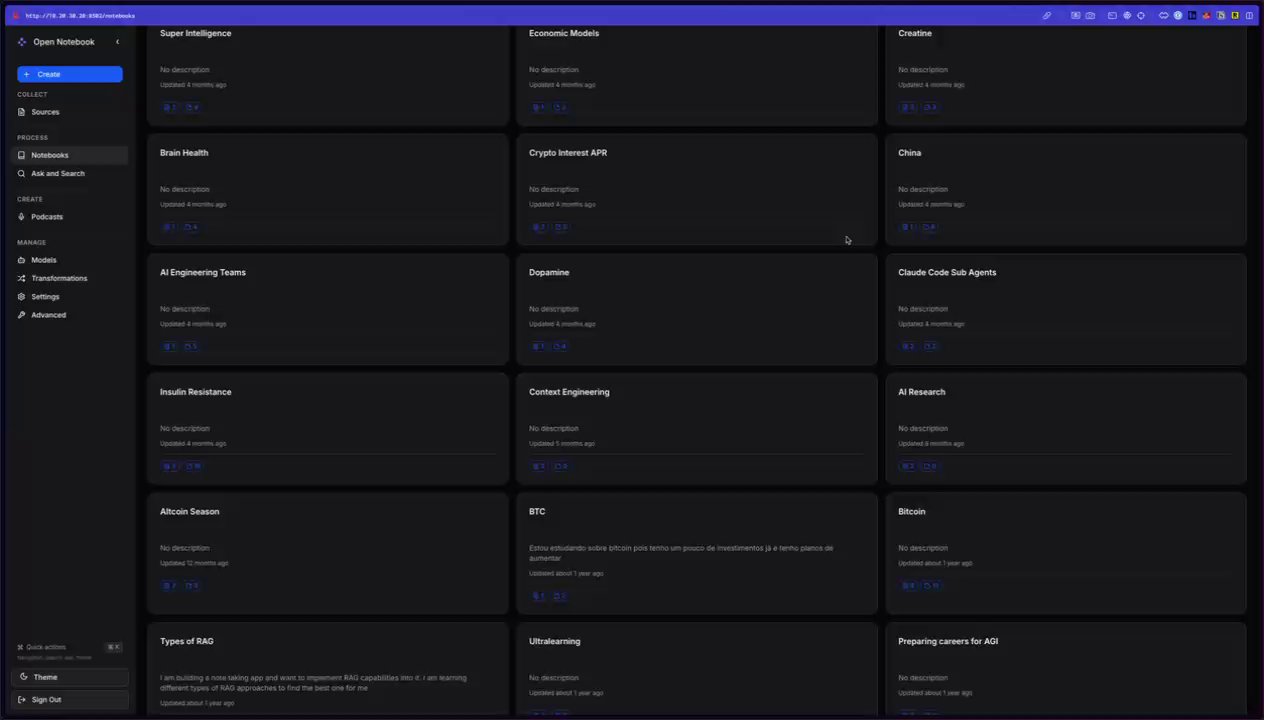This screenshot has height=720, width=1264.
Task: Open Settings via the gear icon
Action: [21, 297]
